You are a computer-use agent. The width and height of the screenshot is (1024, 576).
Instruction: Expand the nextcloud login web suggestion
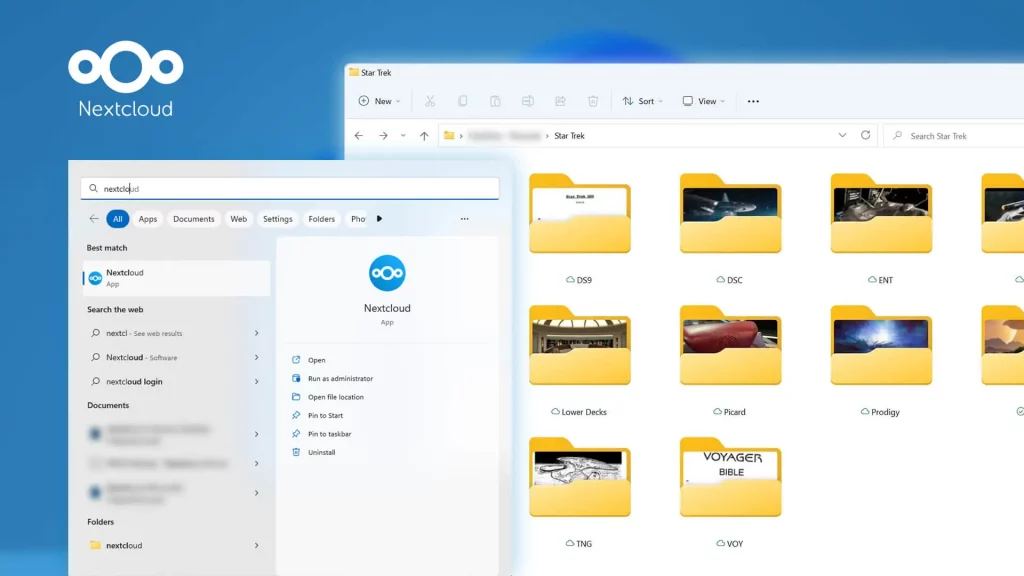(257, 381)
